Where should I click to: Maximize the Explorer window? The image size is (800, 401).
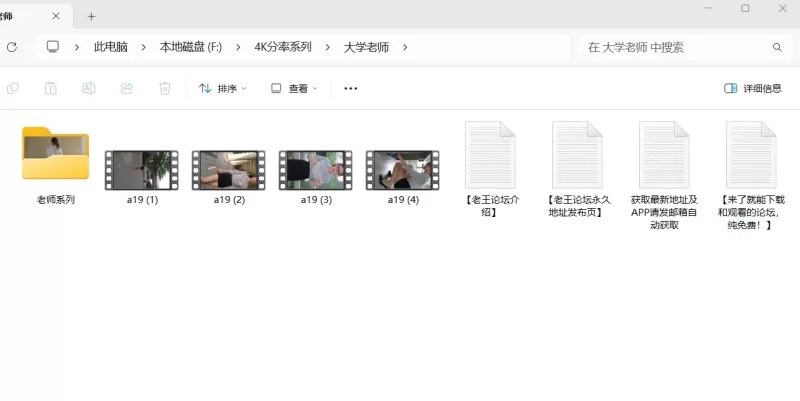[x=745, y=8]
